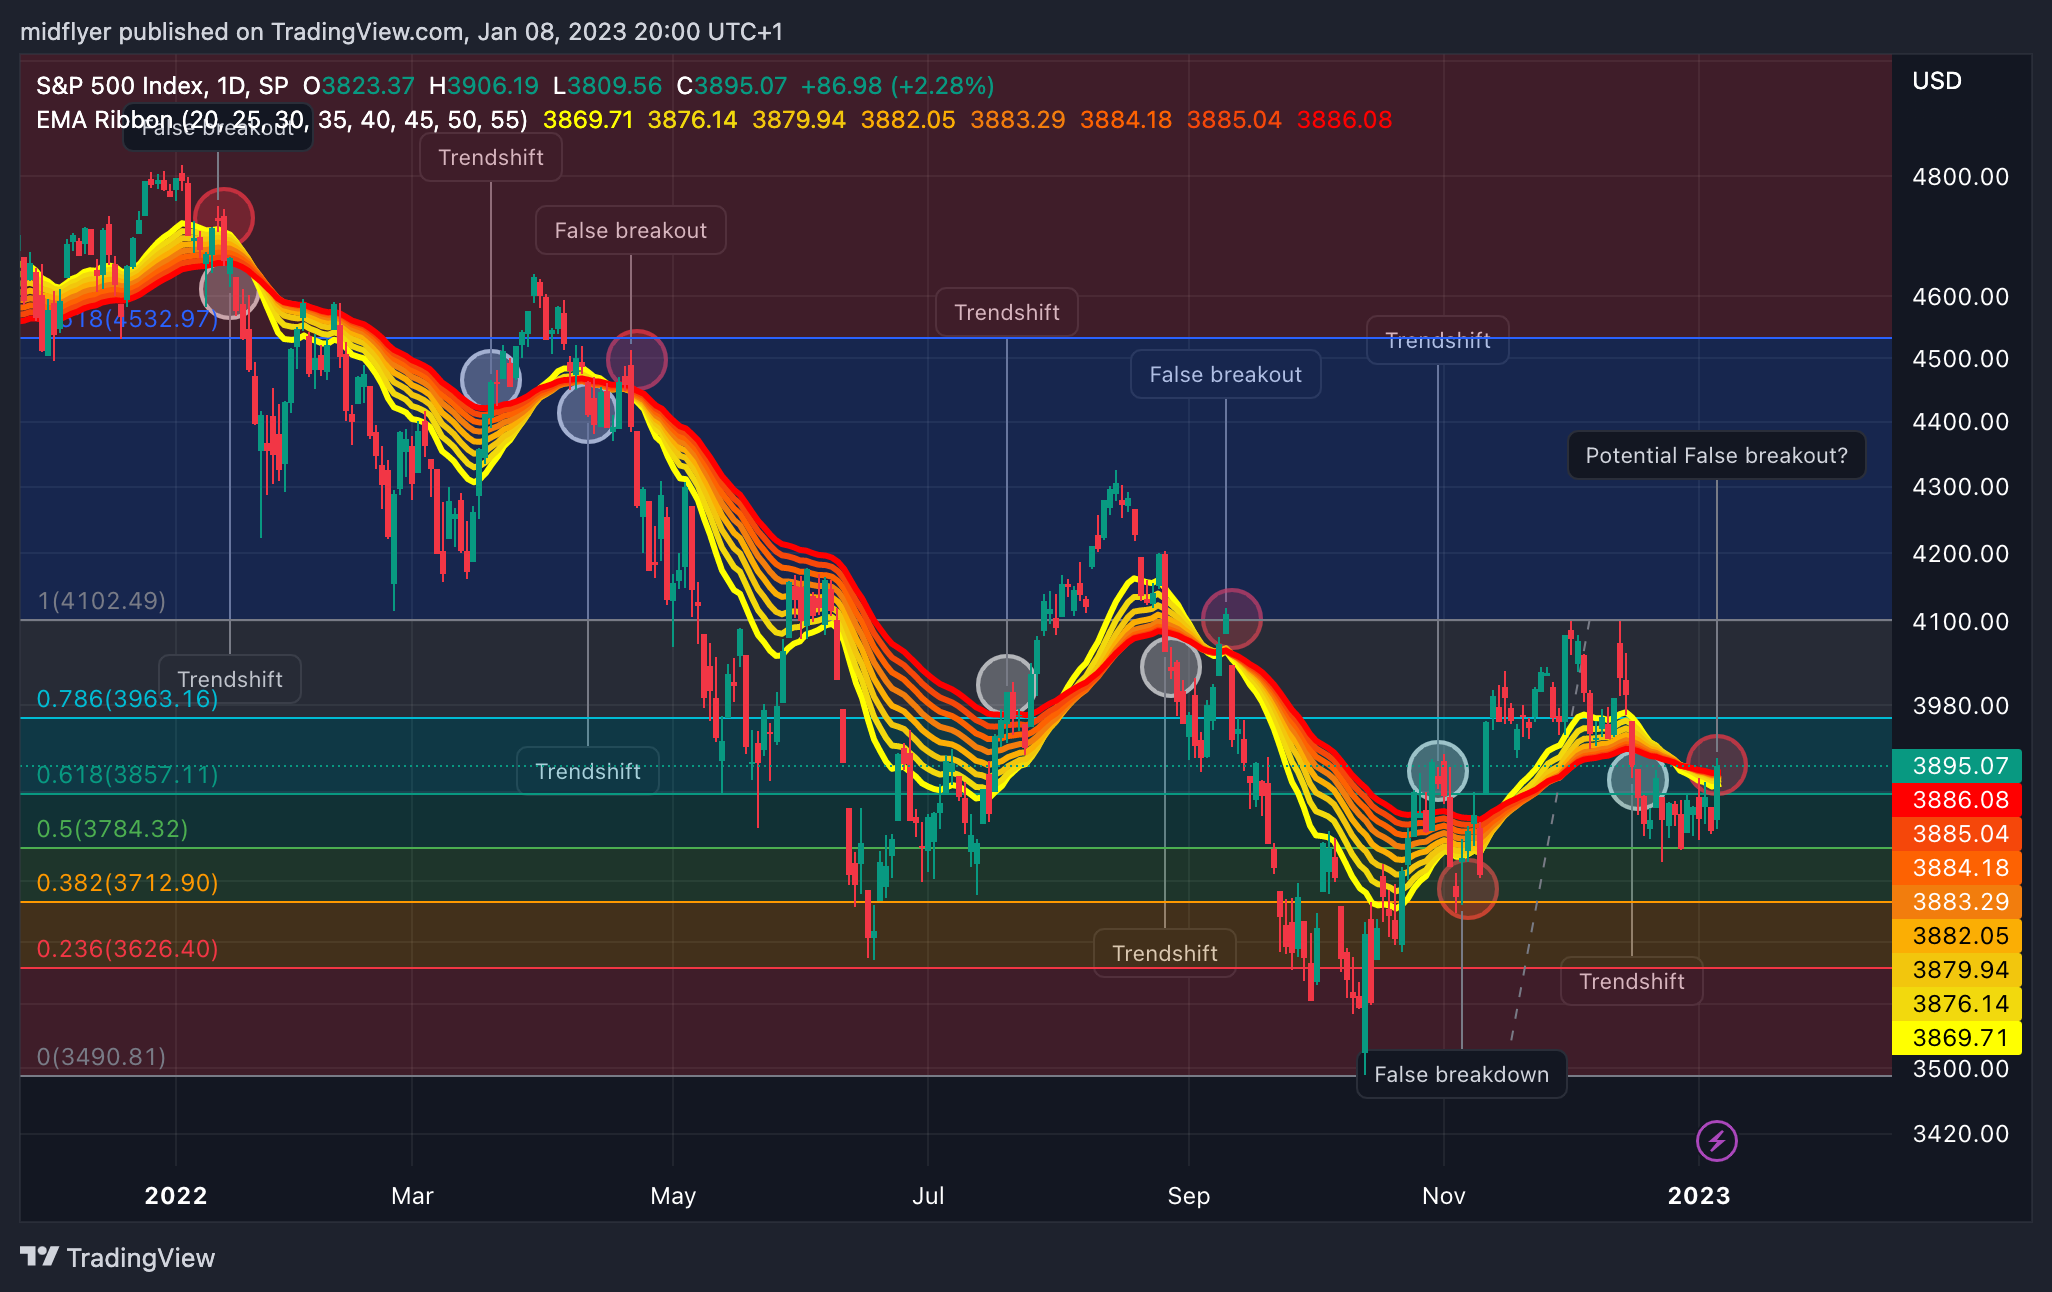Screen dimensions: 2052x1292
Task: Click yellow 3869.71 value in EMA legend
Action: tap(588, 120)
